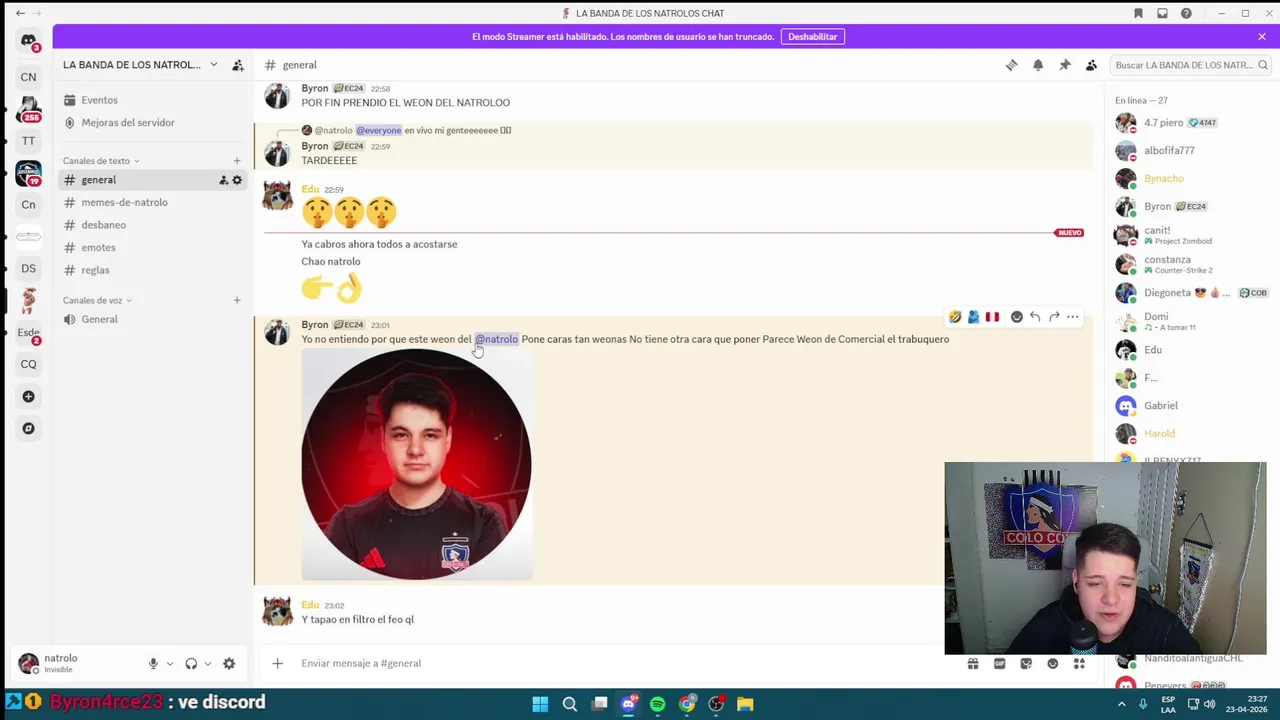Open Discord direct messages home icon
The width and height of the screenshot is (1280, 720).
point(28,41)
